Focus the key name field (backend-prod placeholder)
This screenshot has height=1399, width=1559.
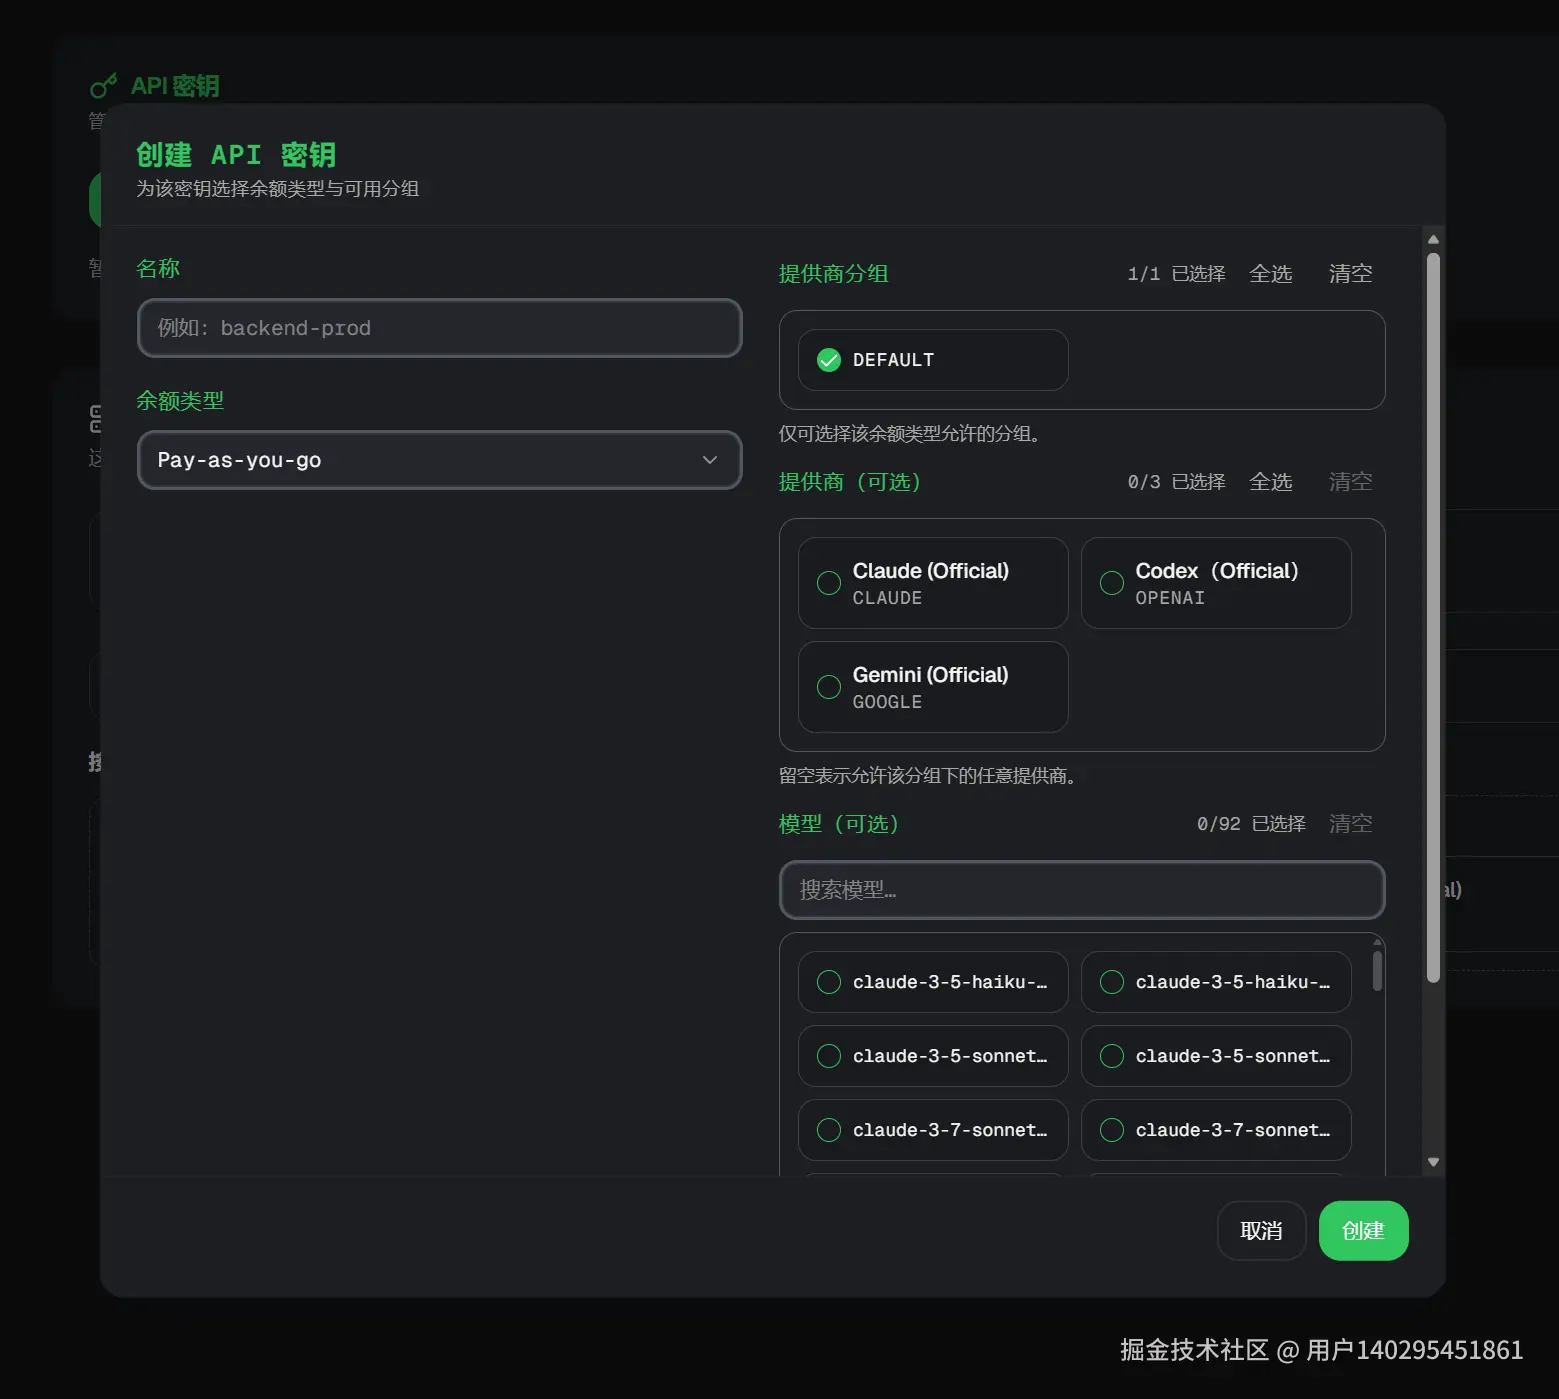439,328
